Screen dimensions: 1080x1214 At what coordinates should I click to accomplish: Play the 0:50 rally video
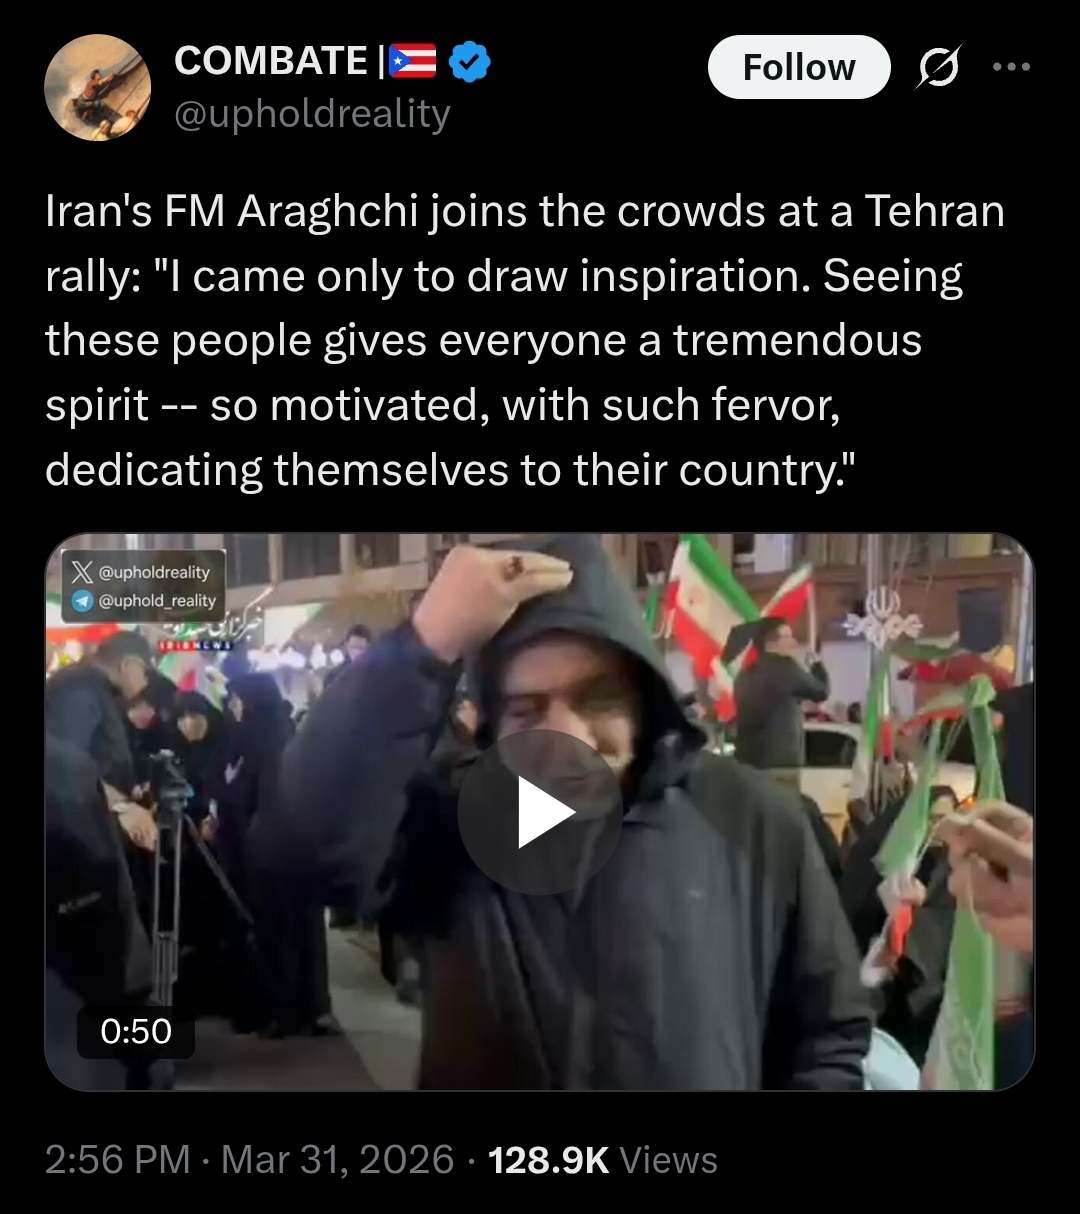pos(540,811)
